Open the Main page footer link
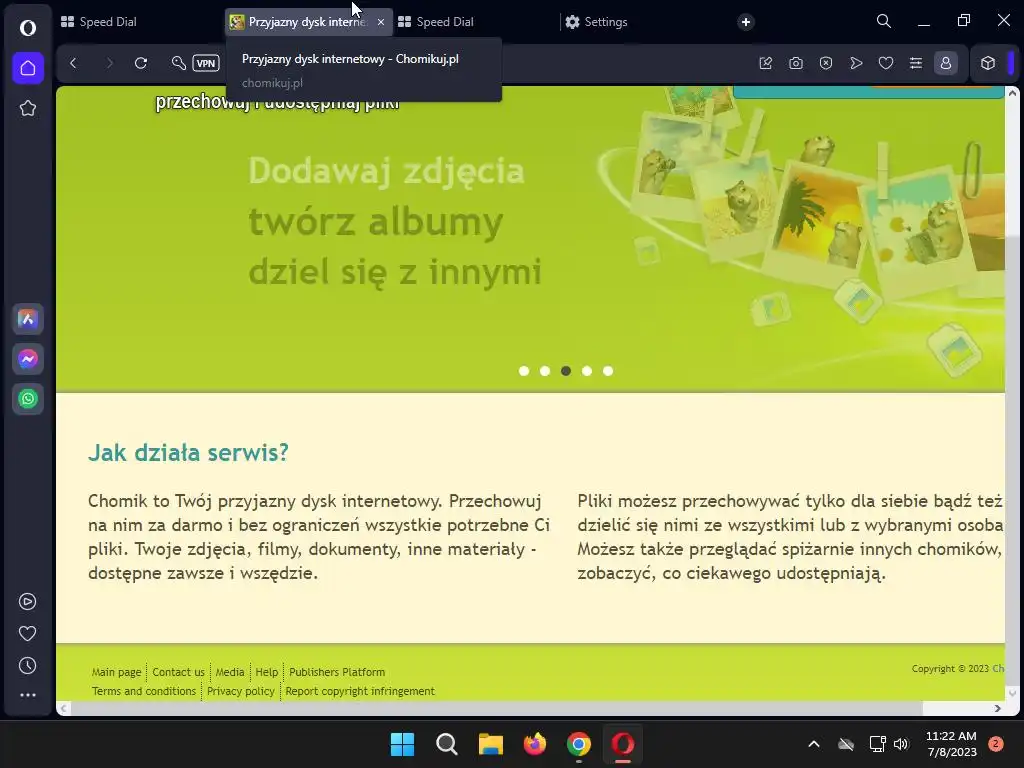Screen dimensions: 1024x768 click(x=116, y=672)
